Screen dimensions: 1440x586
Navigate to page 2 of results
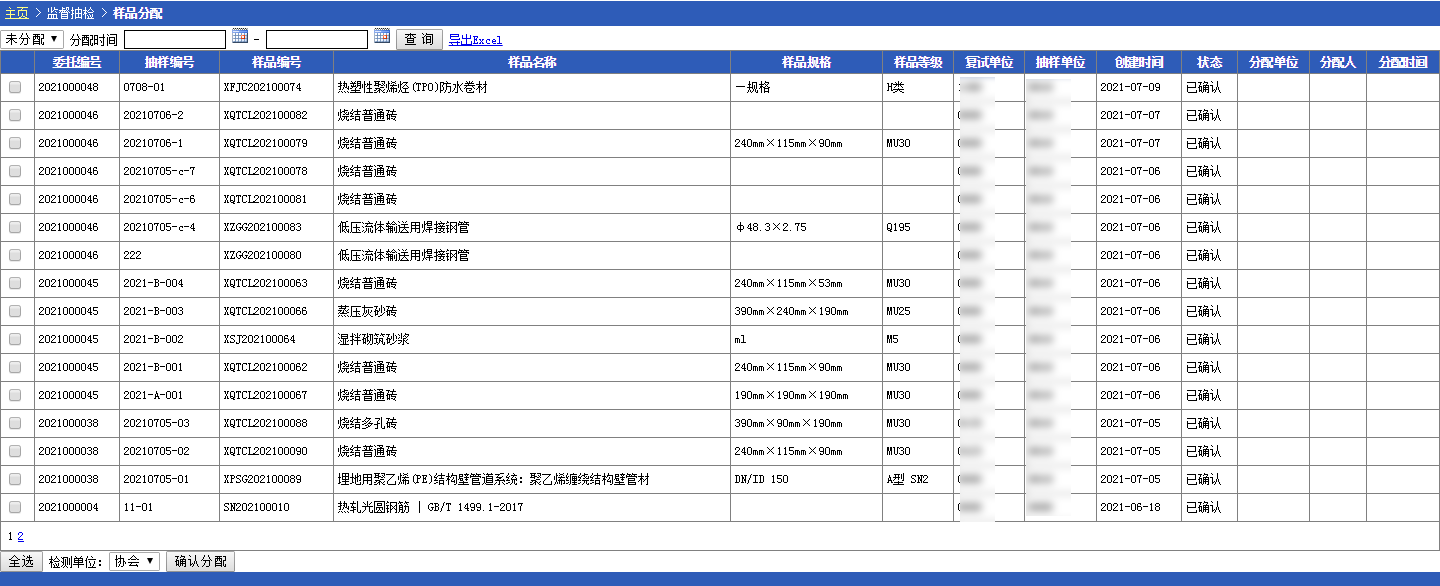(20, 536)
